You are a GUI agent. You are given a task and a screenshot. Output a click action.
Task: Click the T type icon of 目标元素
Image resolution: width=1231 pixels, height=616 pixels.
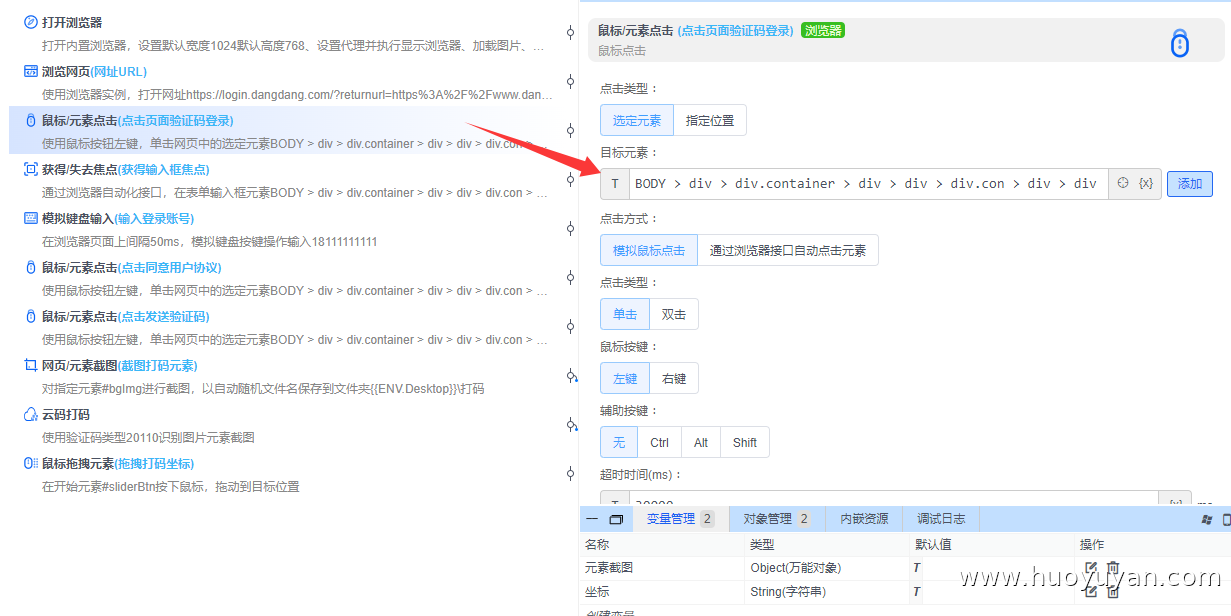coord(614,183)
